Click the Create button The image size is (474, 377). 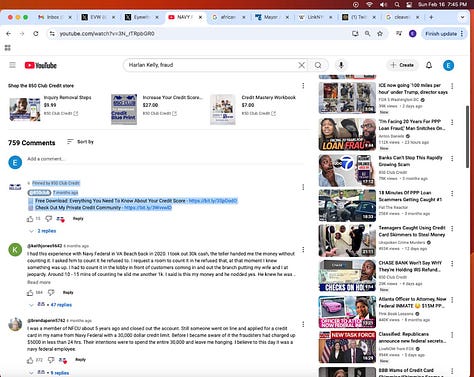(402, 65)
